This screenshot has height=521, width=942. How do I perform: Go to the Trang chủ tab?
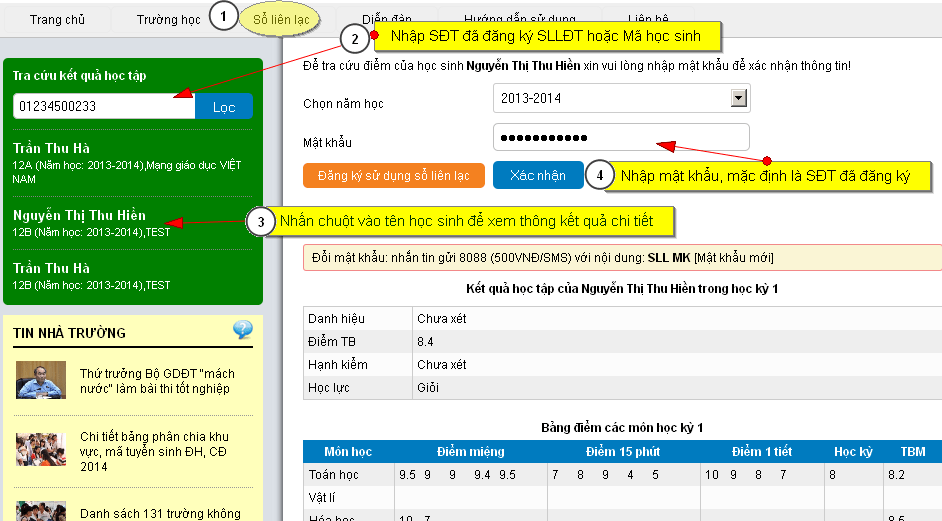[x=57, y=20]
